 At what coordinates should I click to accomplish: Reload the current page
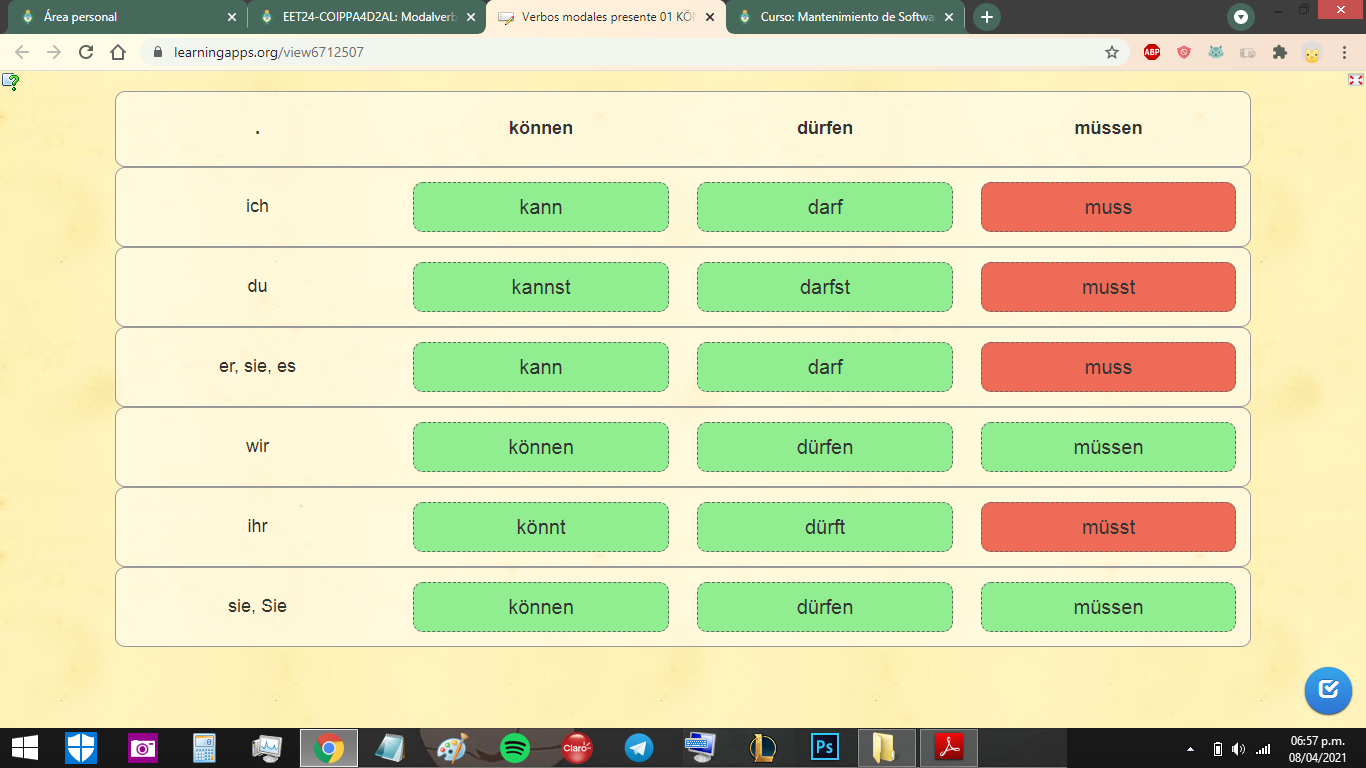(x=86, y=52)
